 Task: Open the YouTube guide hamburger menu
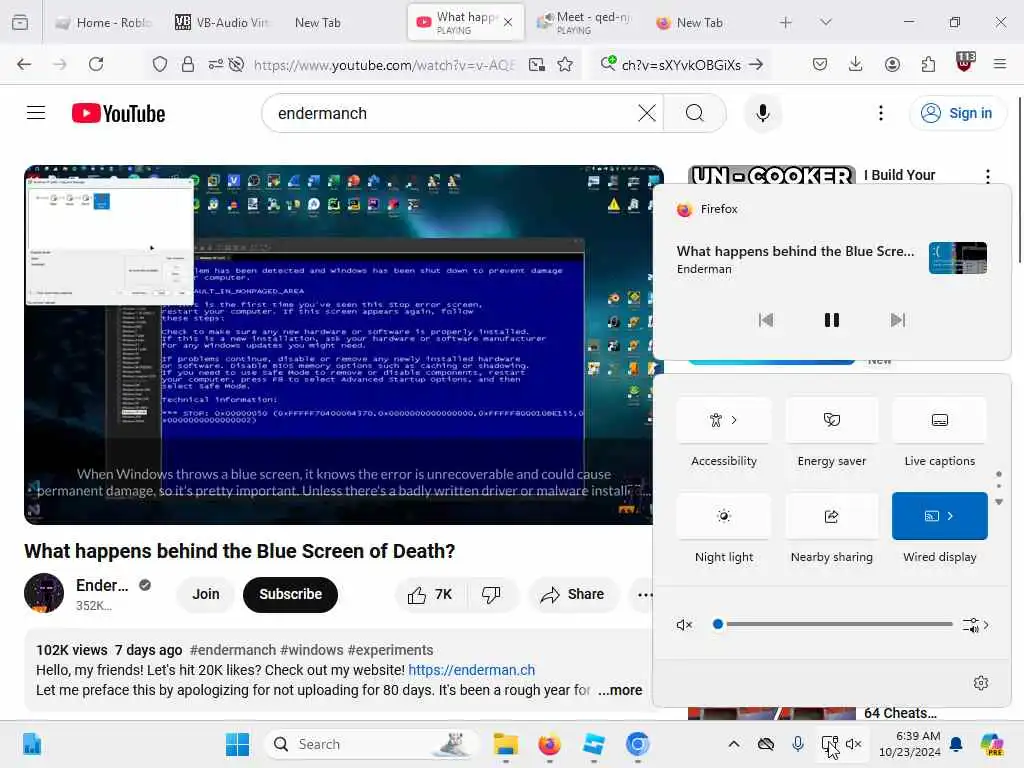pos(36,113)
